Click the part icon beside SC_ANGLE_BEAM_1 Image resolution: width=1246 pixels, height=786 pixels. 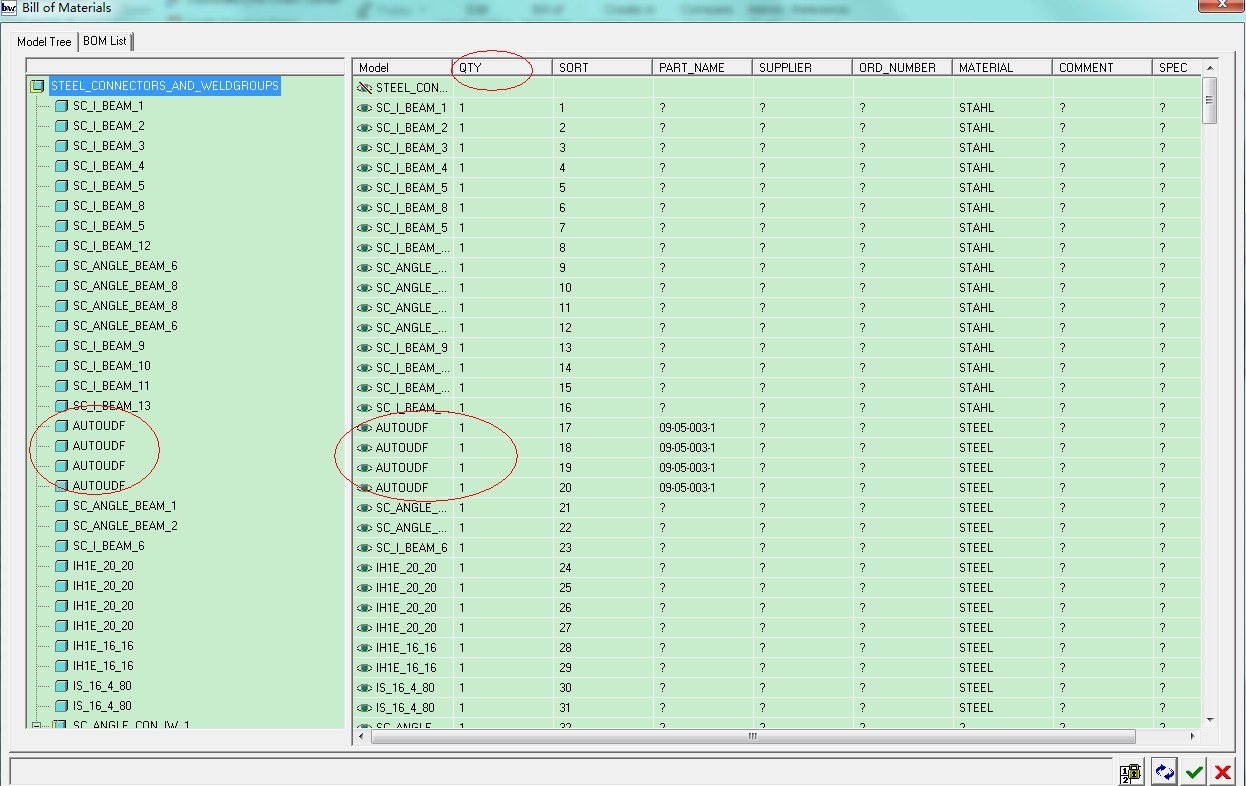(61, 506)
